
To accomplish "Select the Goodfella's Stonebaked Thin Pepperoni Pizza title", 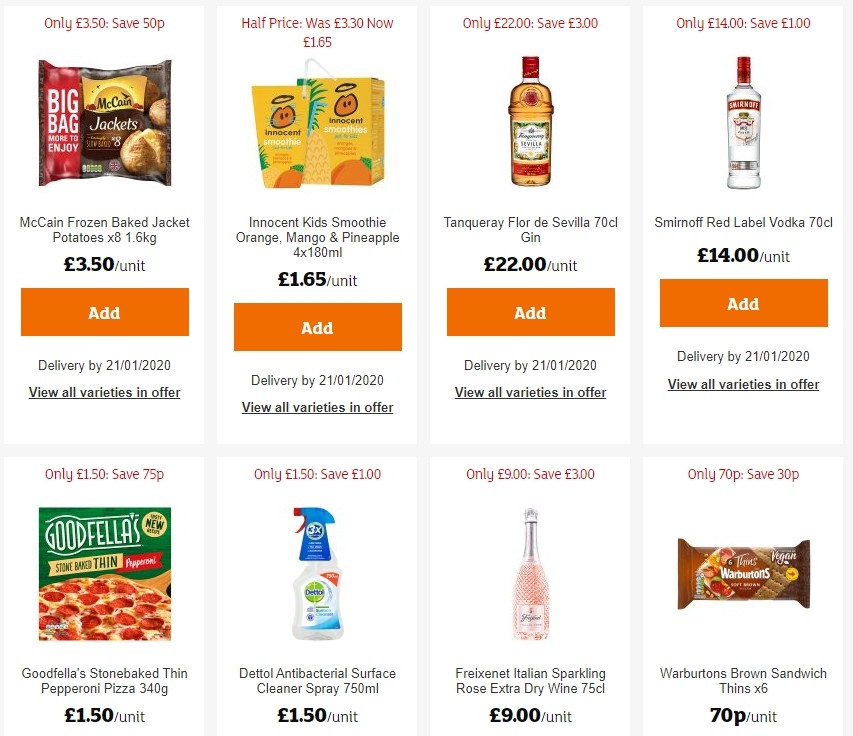I will (x=104, y=681).
